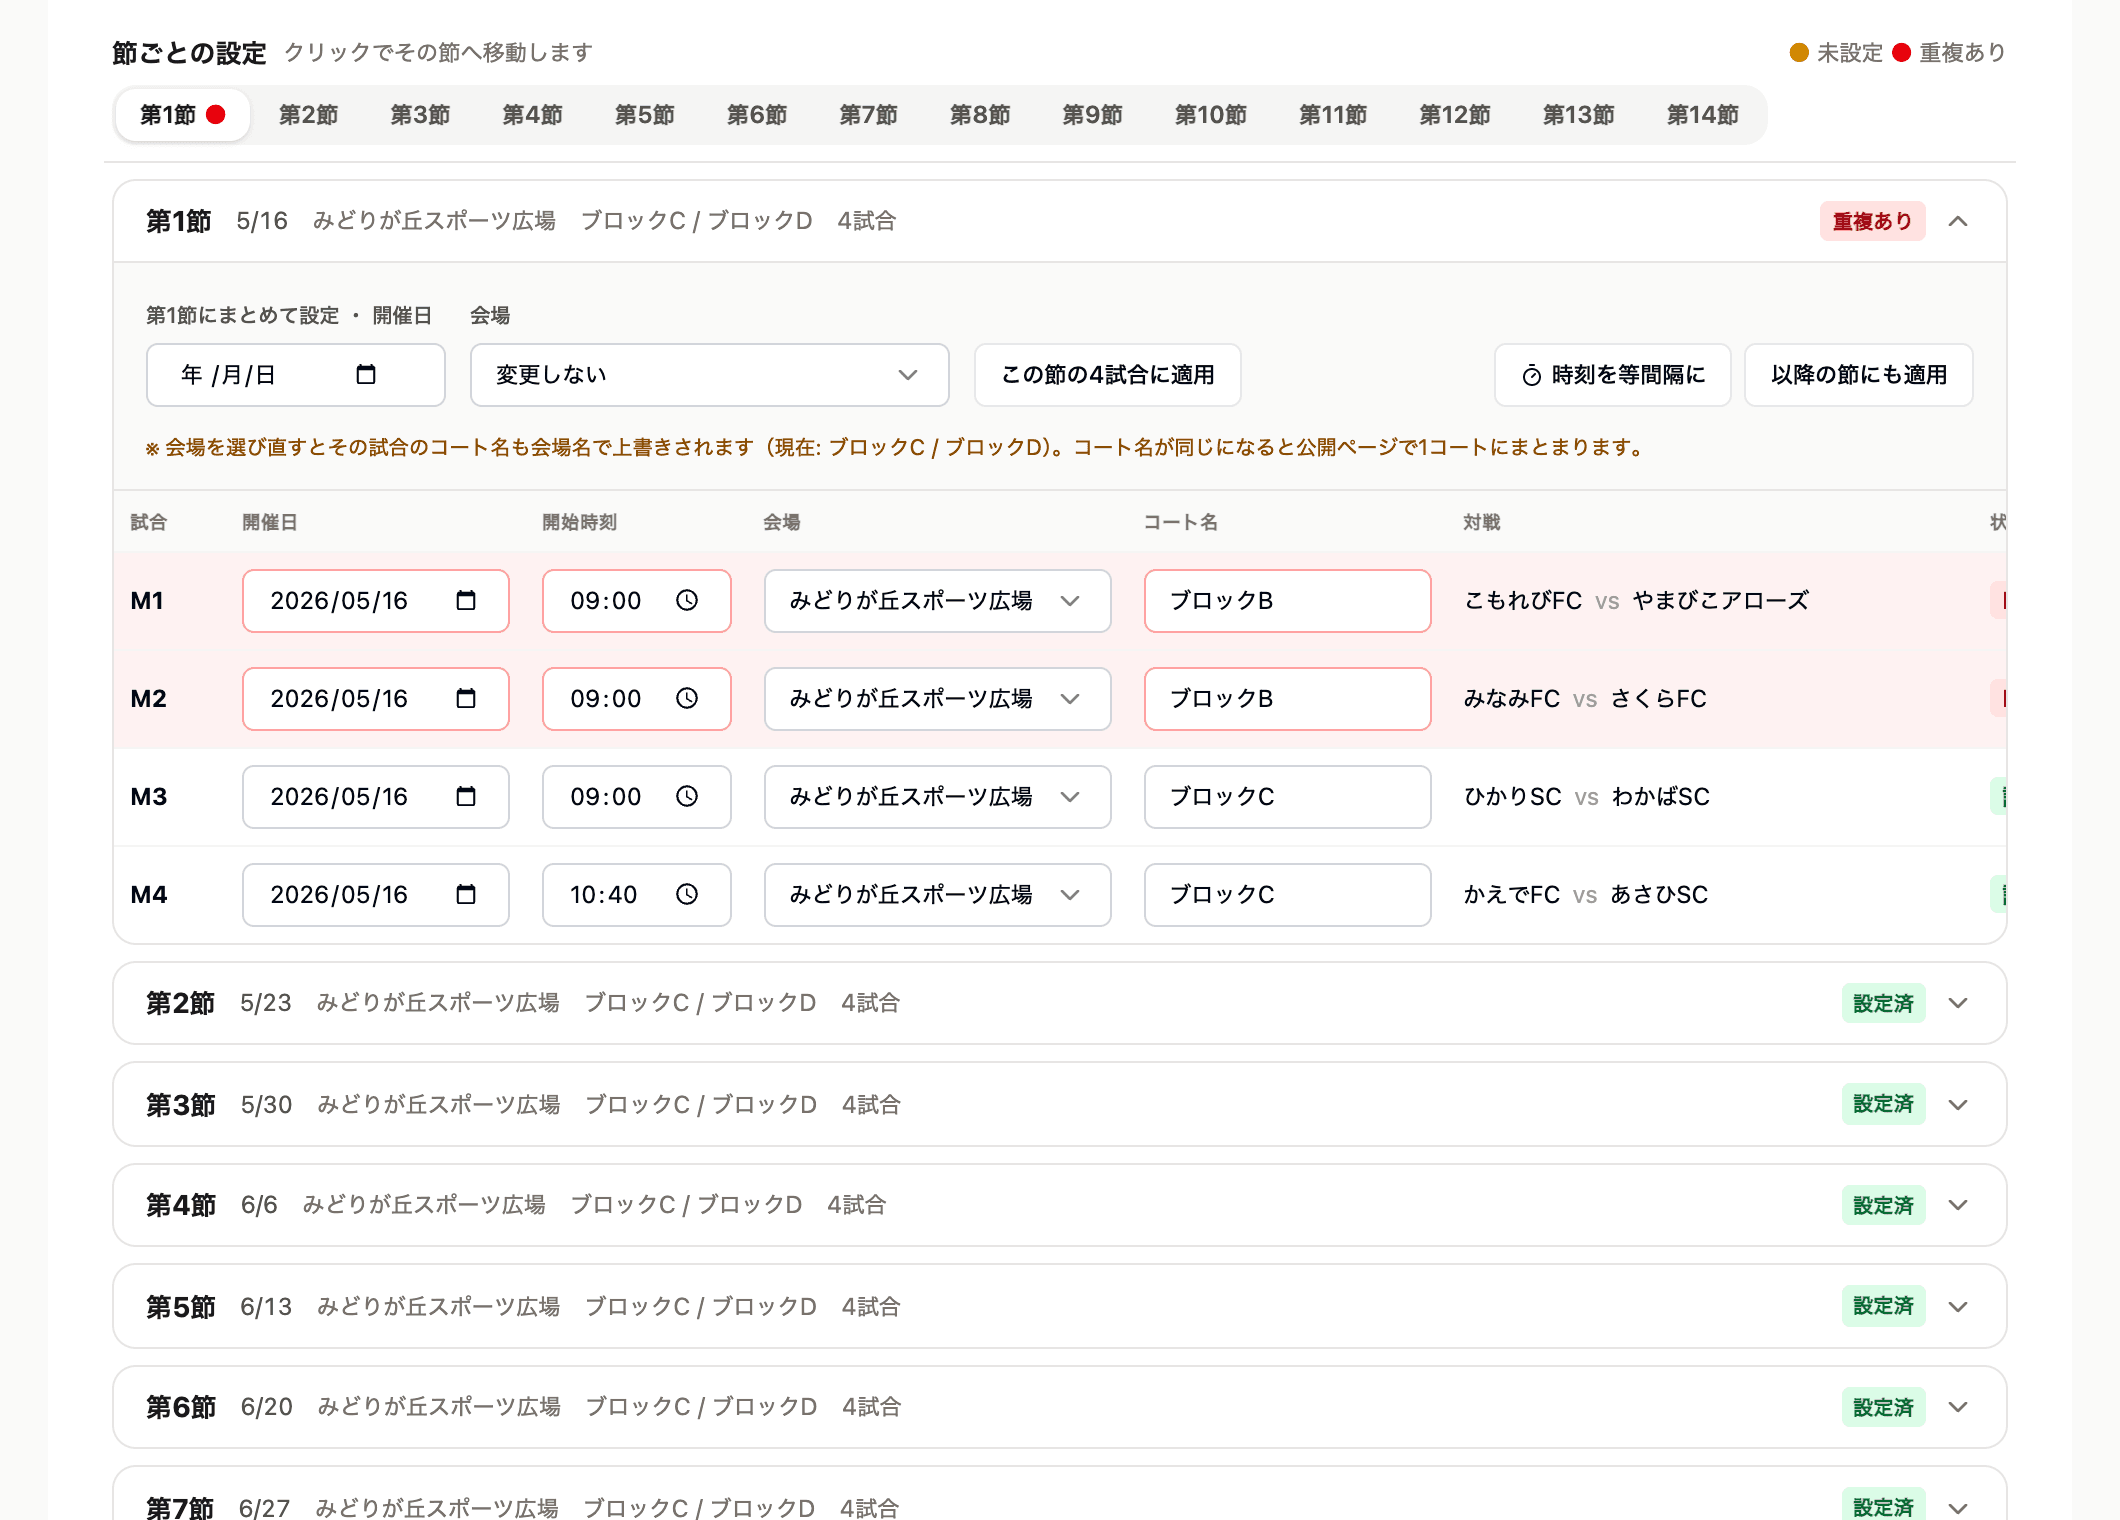This screenshot has width=2120, height=1520.
Task: Click the M2 コート名 field with ブロックB
Action: tap(1288, 699)
